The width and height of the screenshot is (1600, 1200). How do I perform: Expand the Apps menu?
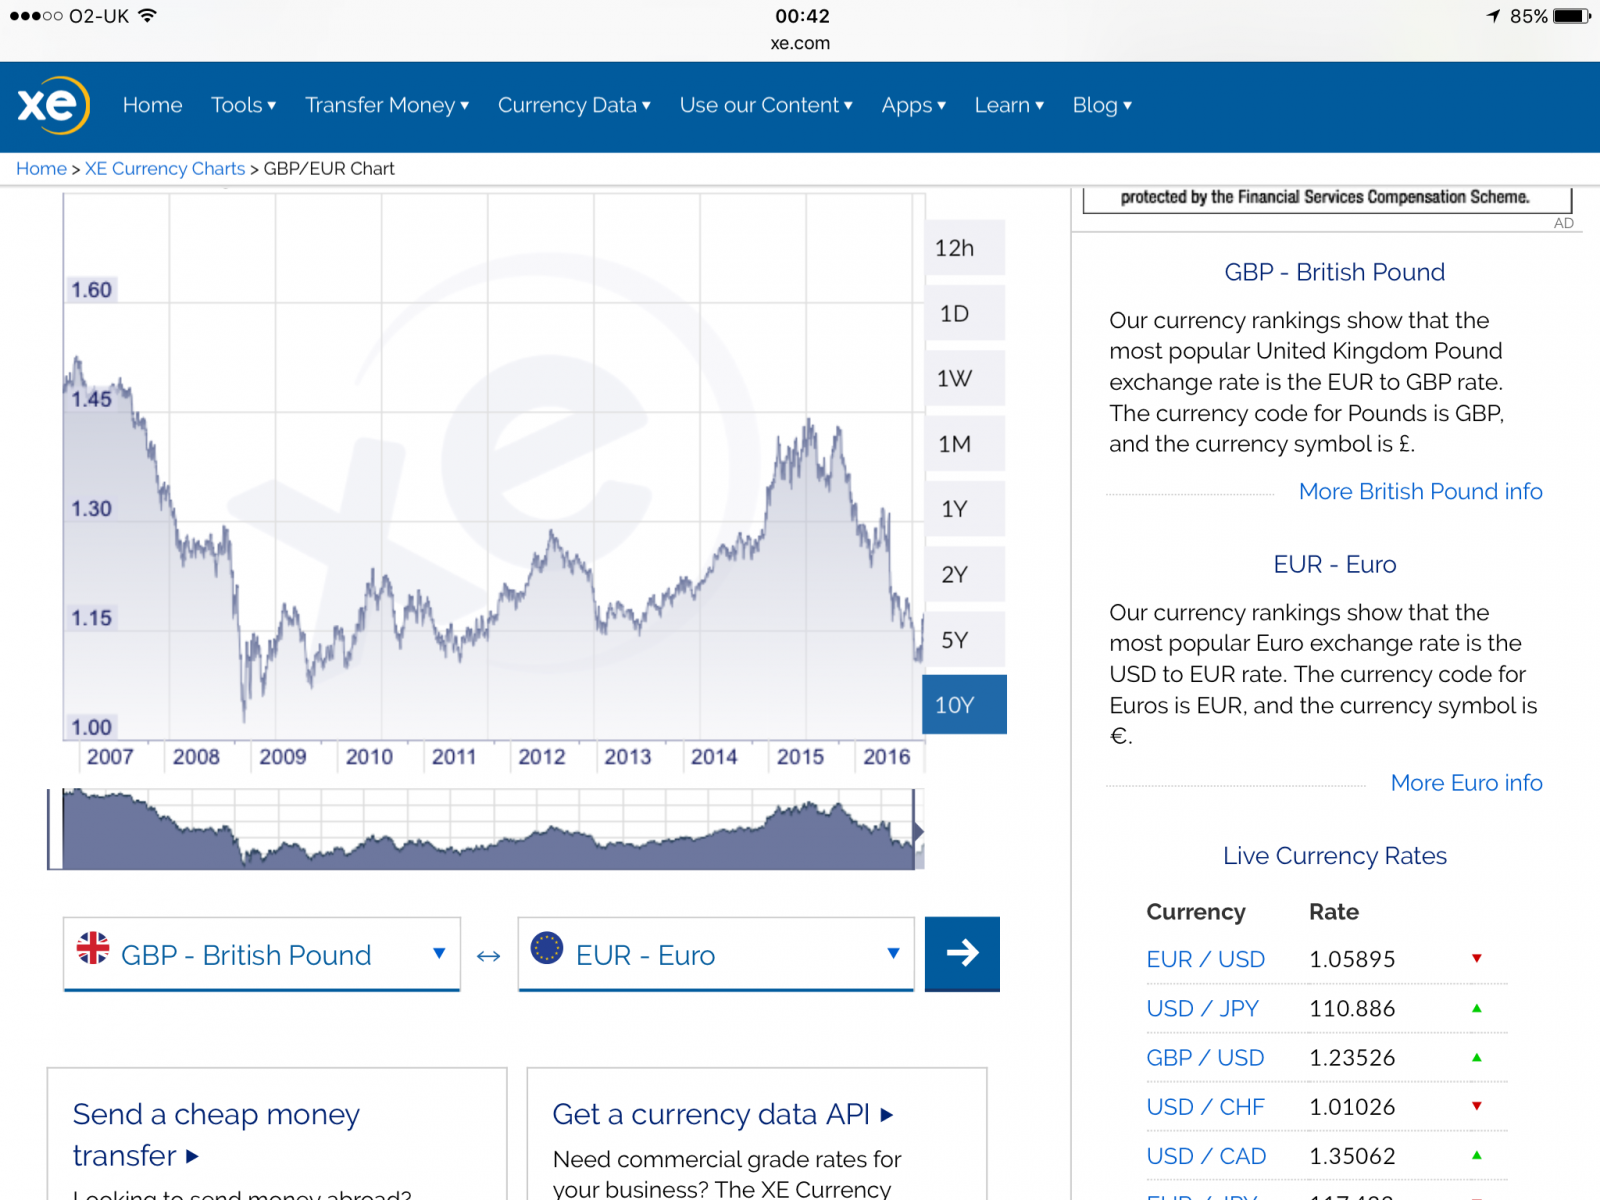click(913, 105)
